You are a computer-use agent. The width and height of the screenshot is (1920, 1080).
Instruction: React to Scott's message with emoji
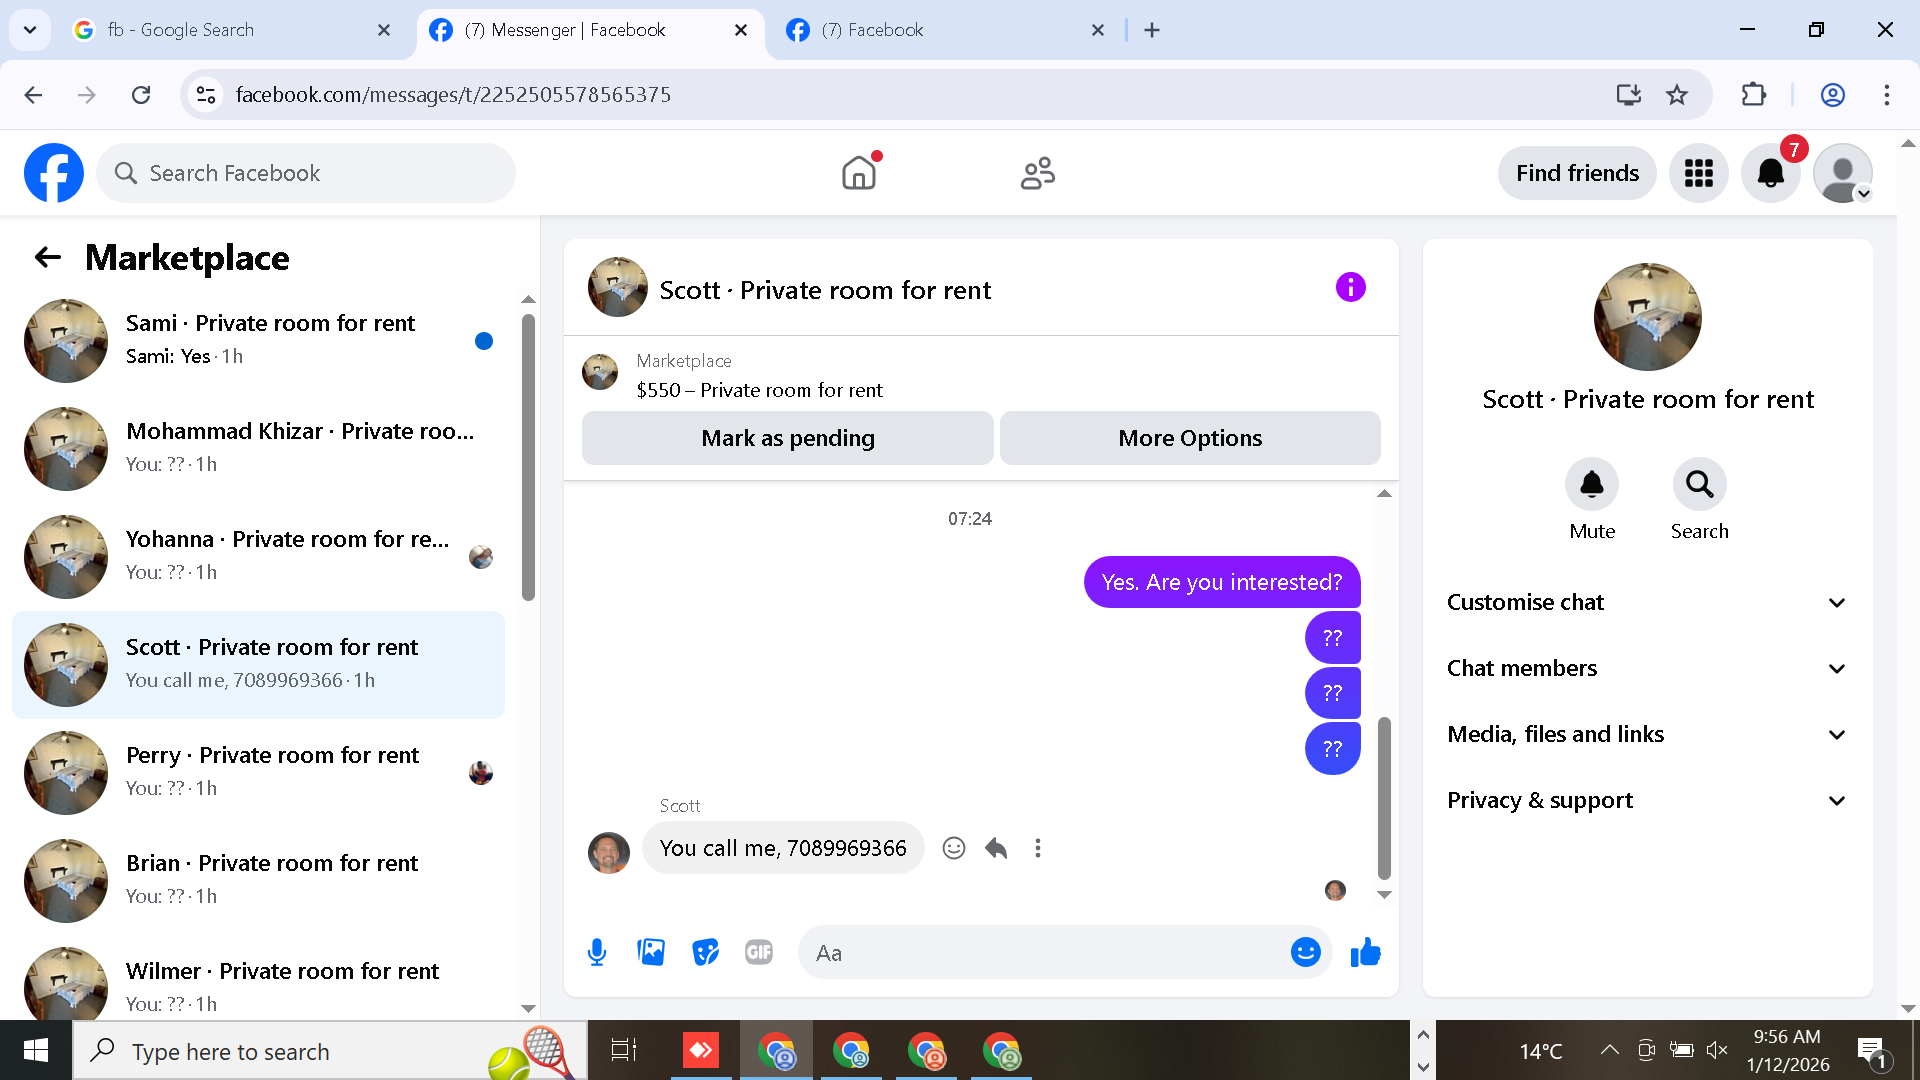coord(954,848)
